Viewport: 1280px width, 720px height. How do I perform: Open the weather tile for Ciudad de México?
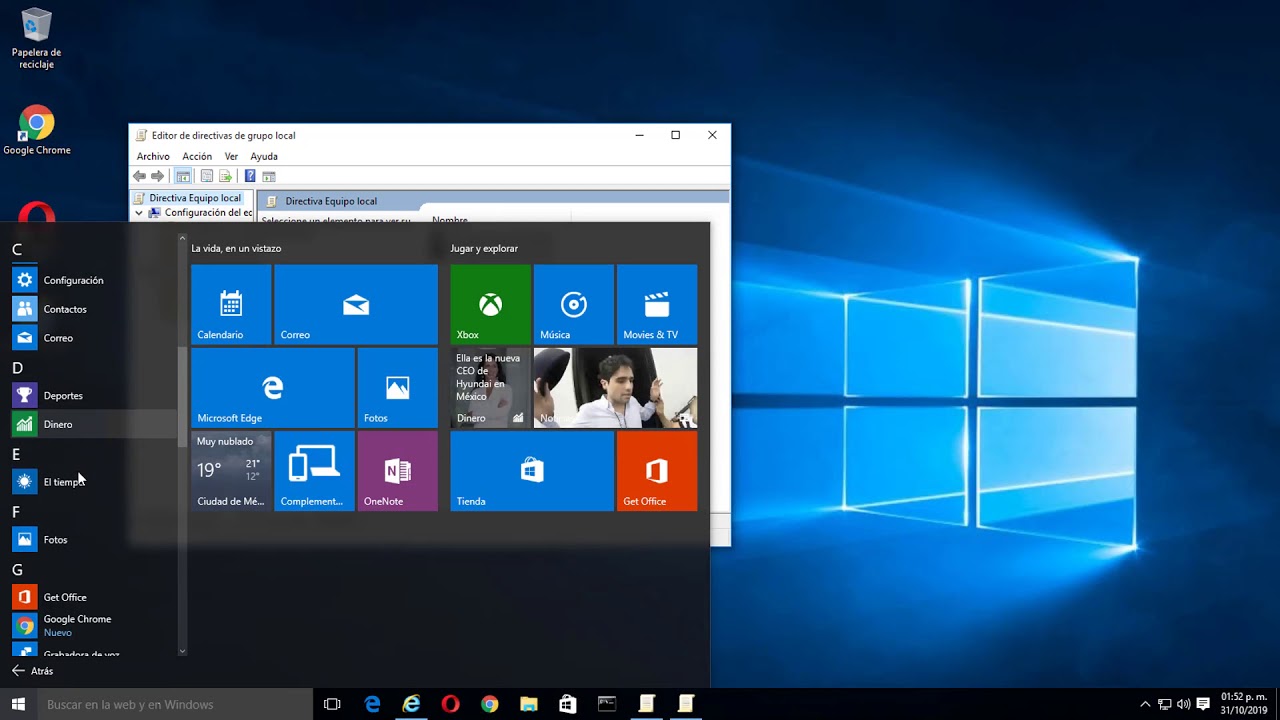coord(231,471)
